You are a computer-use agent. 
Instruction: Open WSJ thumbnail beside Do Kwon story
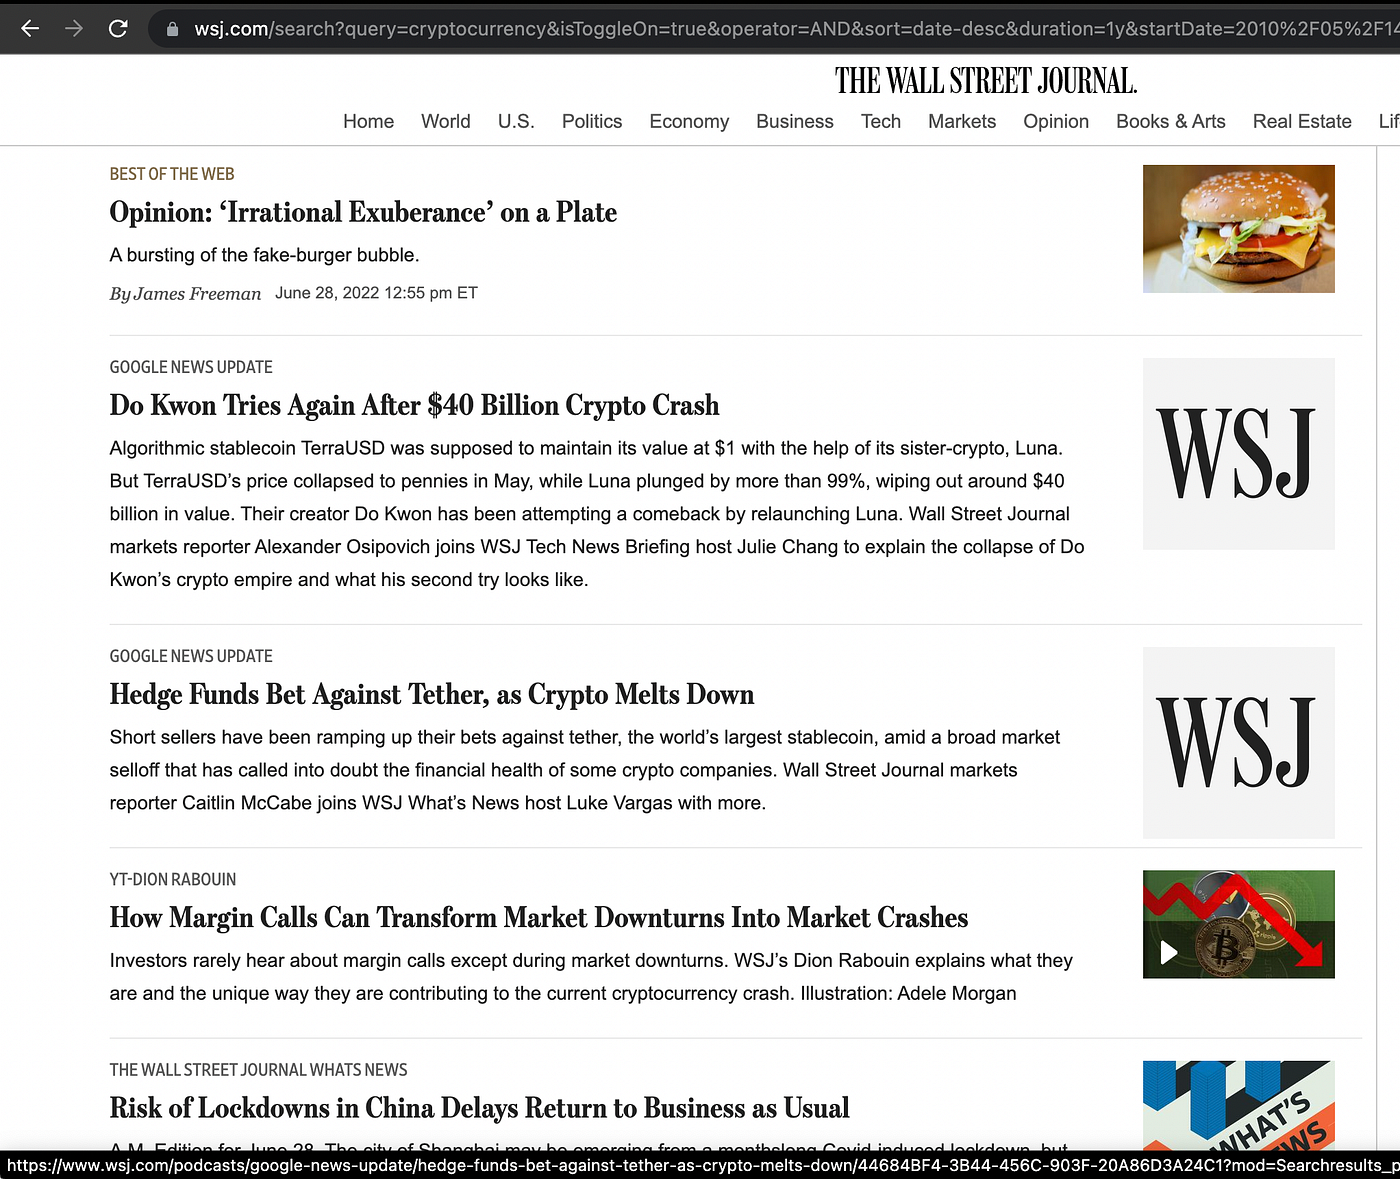click(1238, 454)
